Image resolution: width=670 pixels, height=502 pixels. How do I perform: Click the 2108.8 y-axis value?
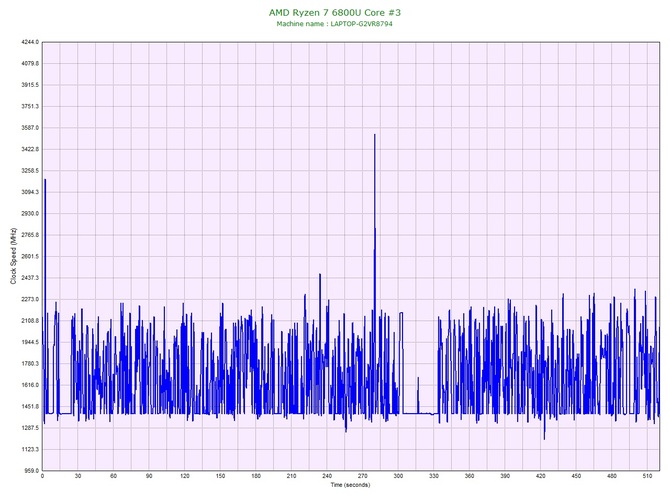click(30, 321)
